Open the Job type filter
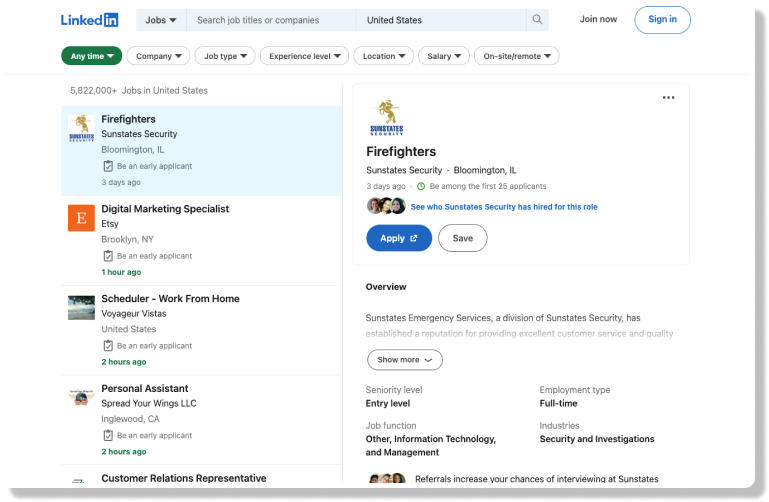This screenshot has width=769, height=502. [x=224, y=56]
